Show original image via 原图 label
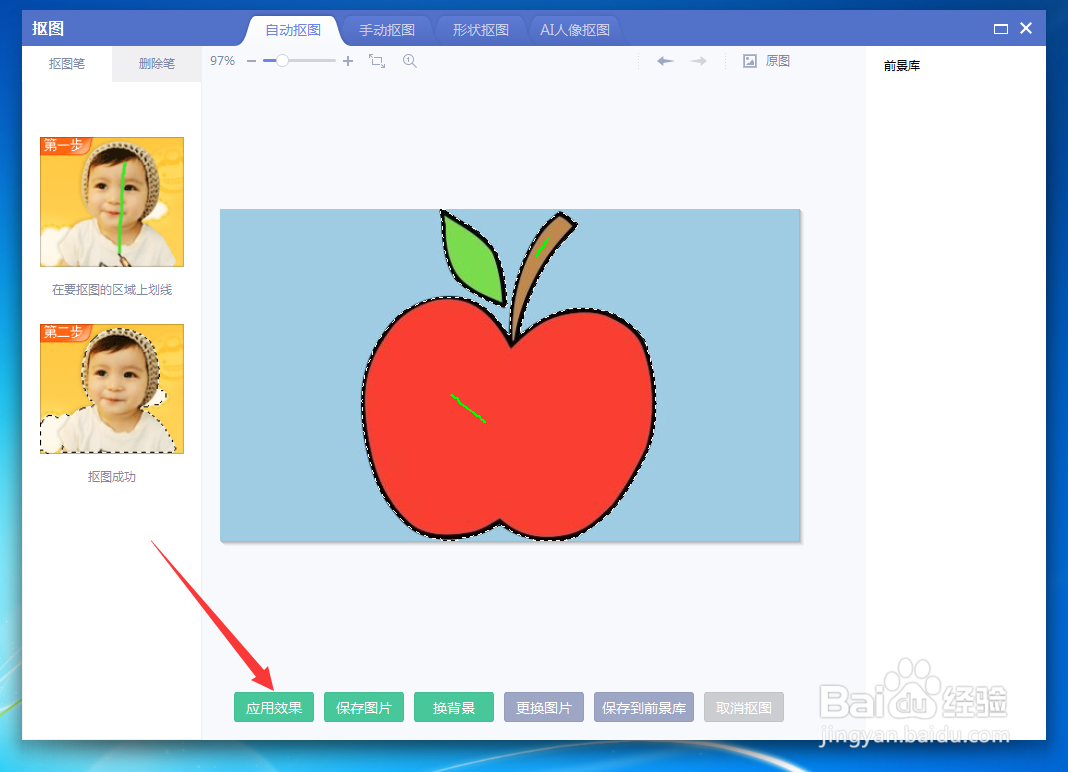 pyautogui.click(x=777, y=61)
